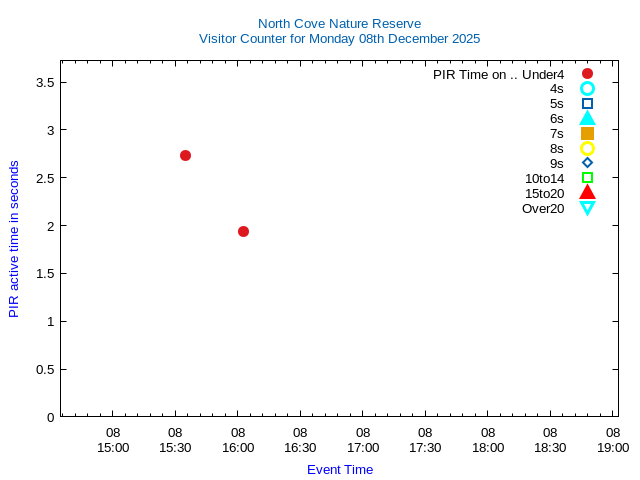Click the 'Event Time' x-axis label
Viewport: 640px width, 480px height.
coord(339,469)
